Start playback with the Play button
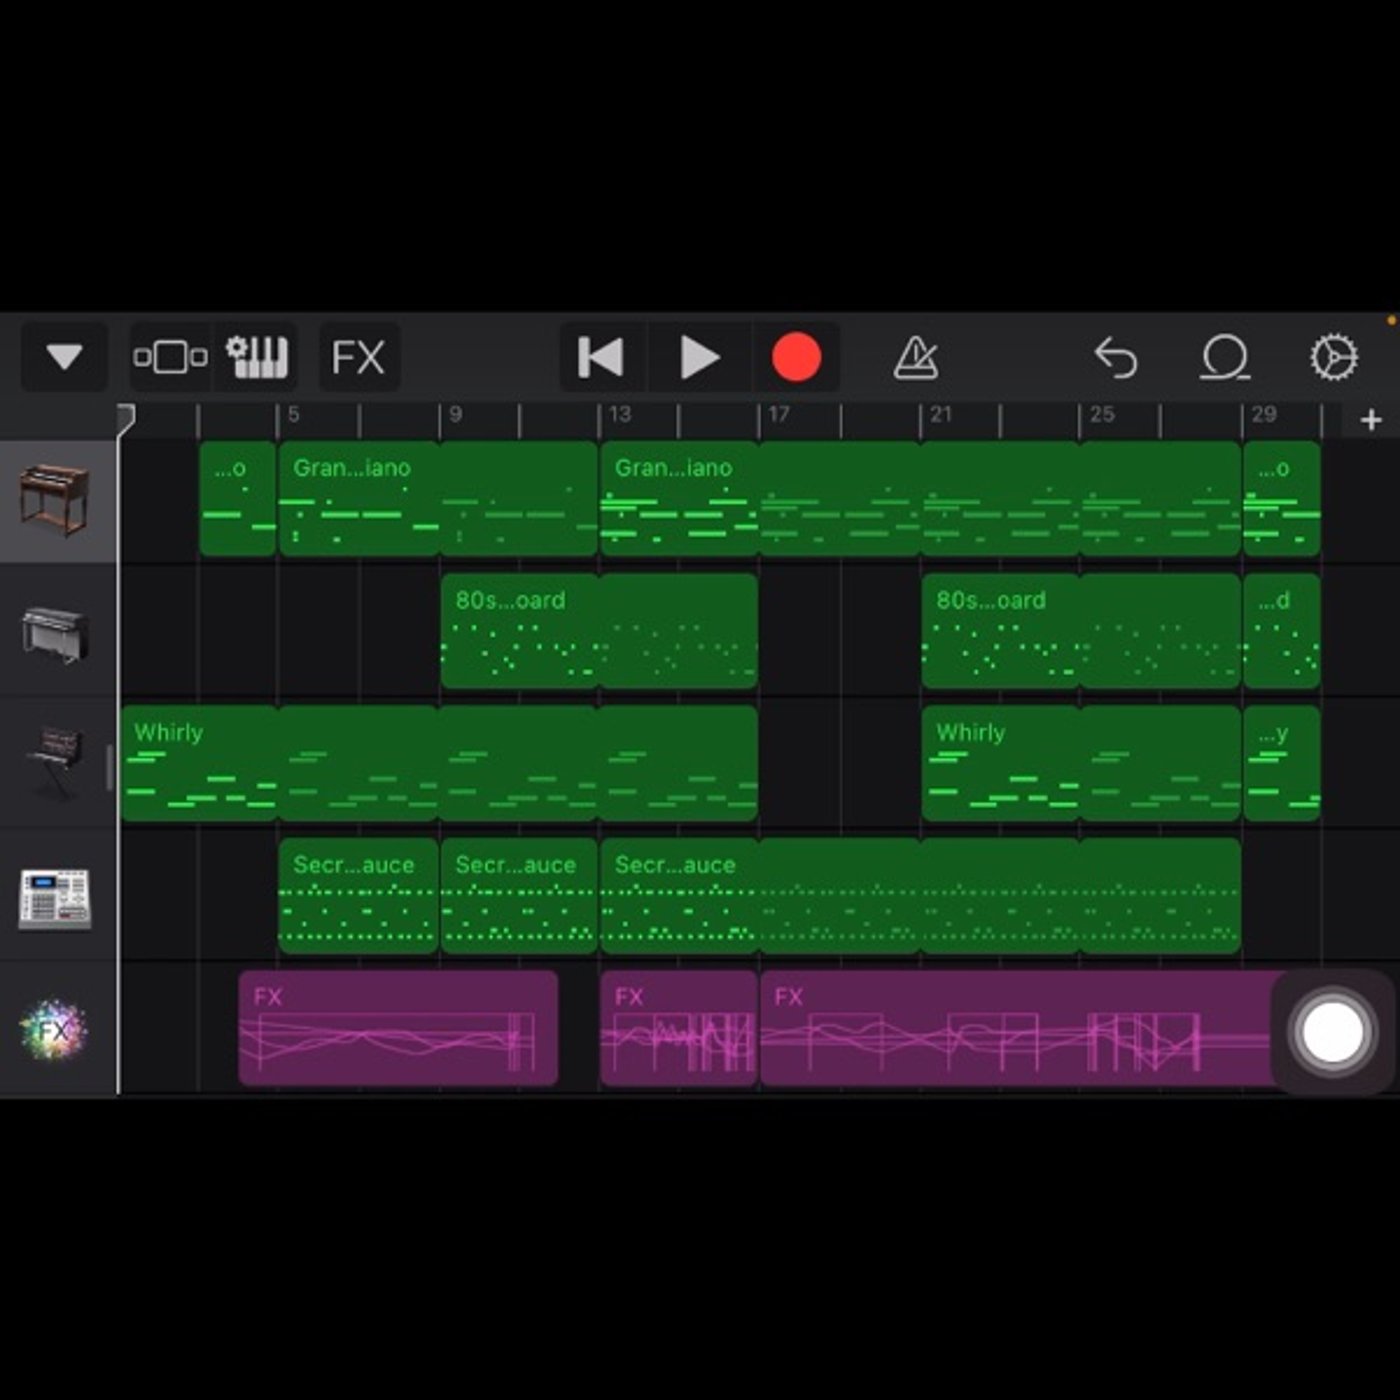The width and height of the screenshot is (1400, 1400). [x=699, y=357]
